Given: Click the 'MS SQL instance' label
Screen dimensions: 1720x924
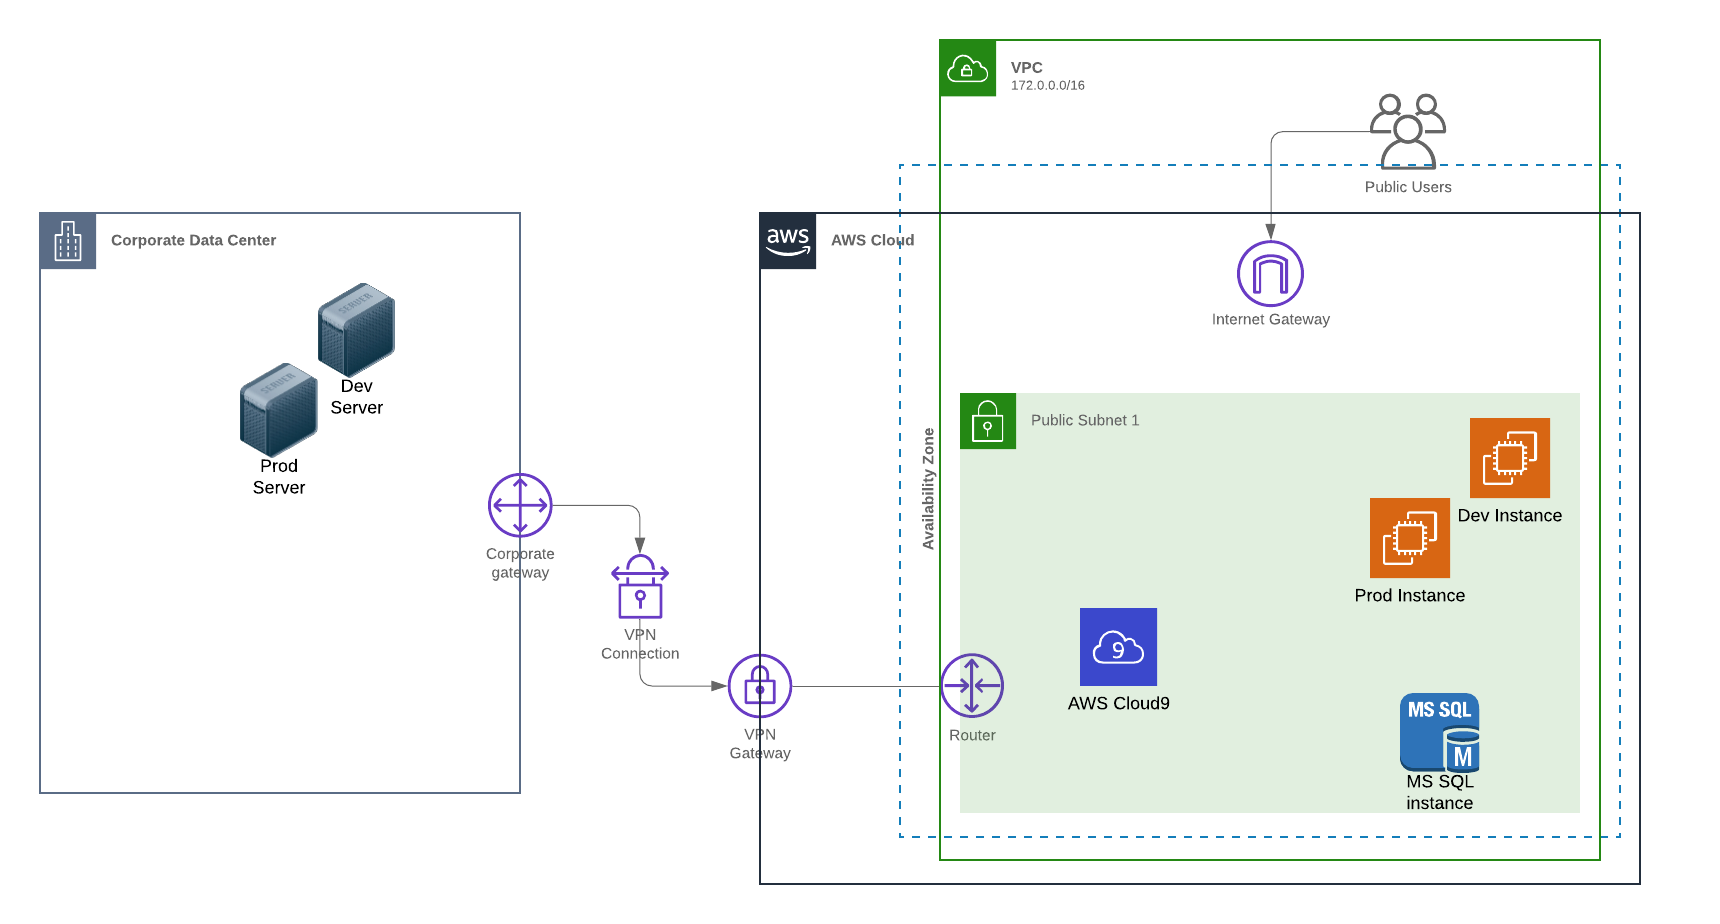Looking at the screenshot, I should click(x=1440, y=792).
